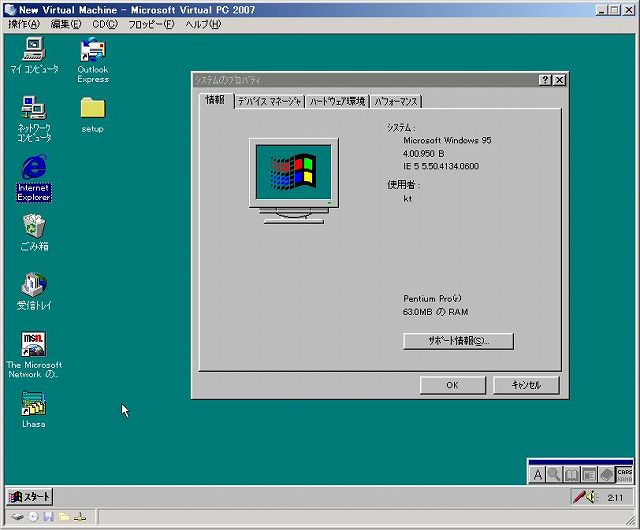Screen dimensions: 640x530
Task: Click the キャンセル button
Action: coord(526,385)
